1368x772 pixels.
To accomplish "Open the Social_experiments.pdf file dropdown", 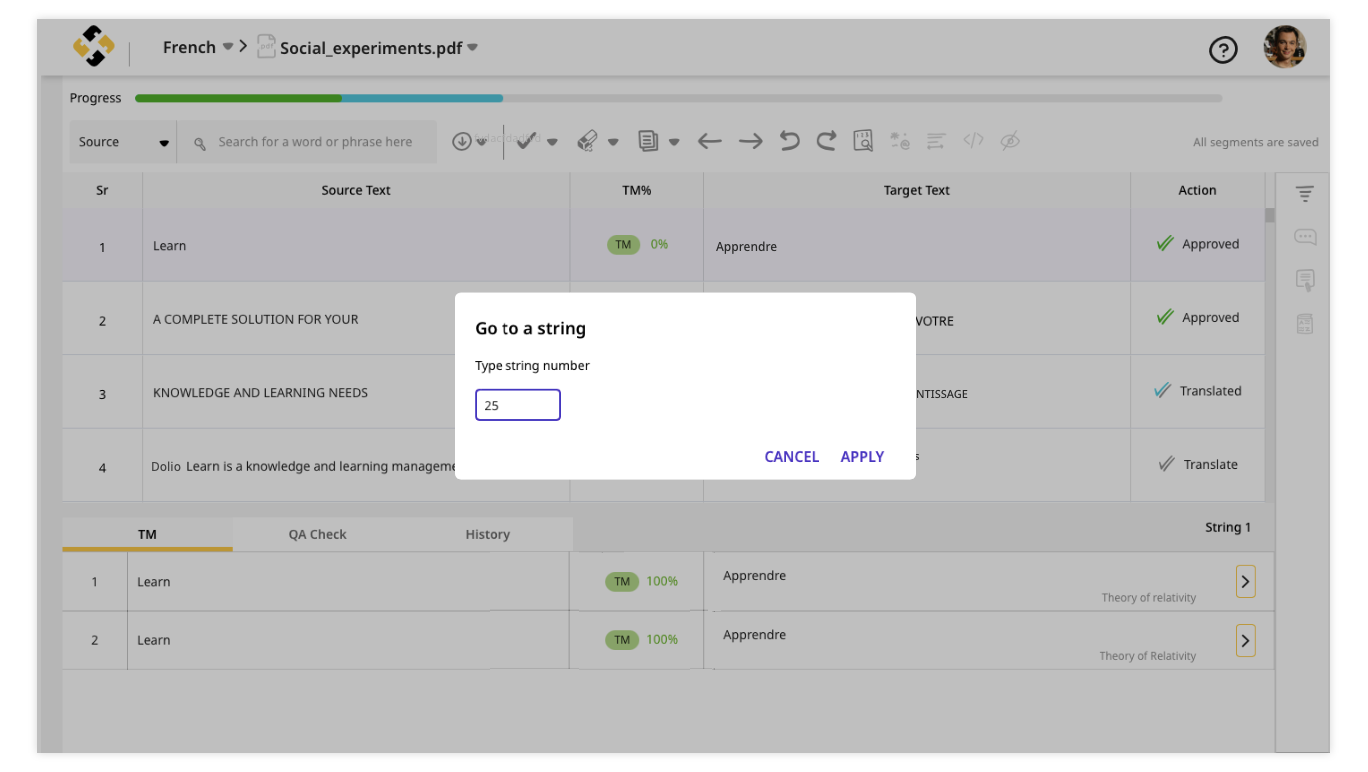I will [x=472, y=47].
